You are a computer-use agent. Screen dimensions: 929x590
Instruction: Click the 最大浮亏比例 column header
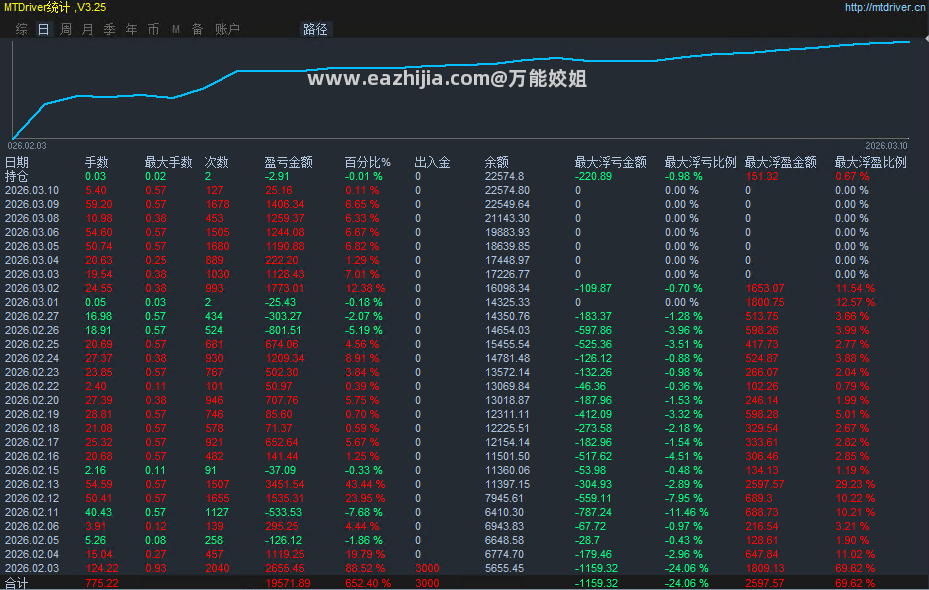(700, 162)
